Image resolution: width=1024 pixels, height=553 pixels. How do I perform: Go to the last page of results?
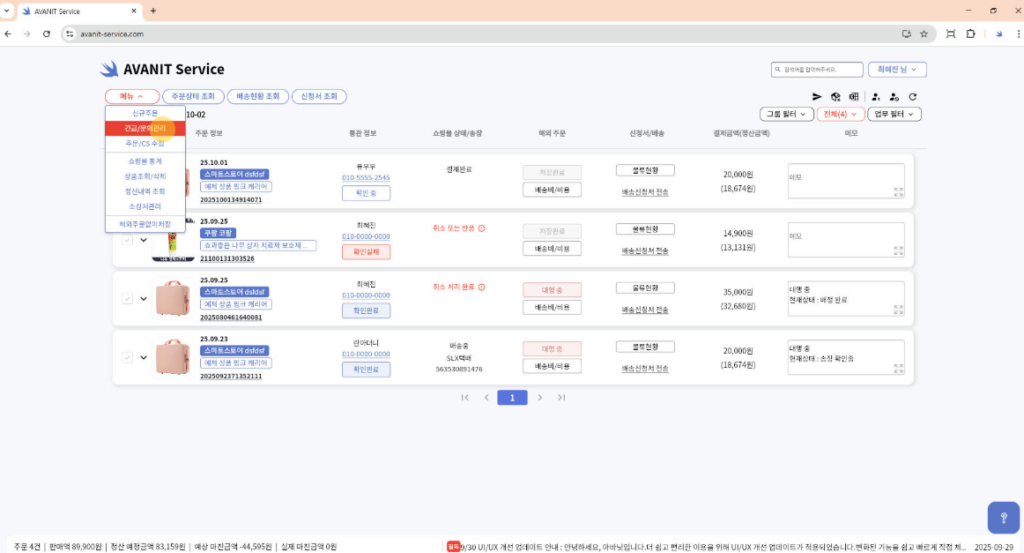(561, 397)
